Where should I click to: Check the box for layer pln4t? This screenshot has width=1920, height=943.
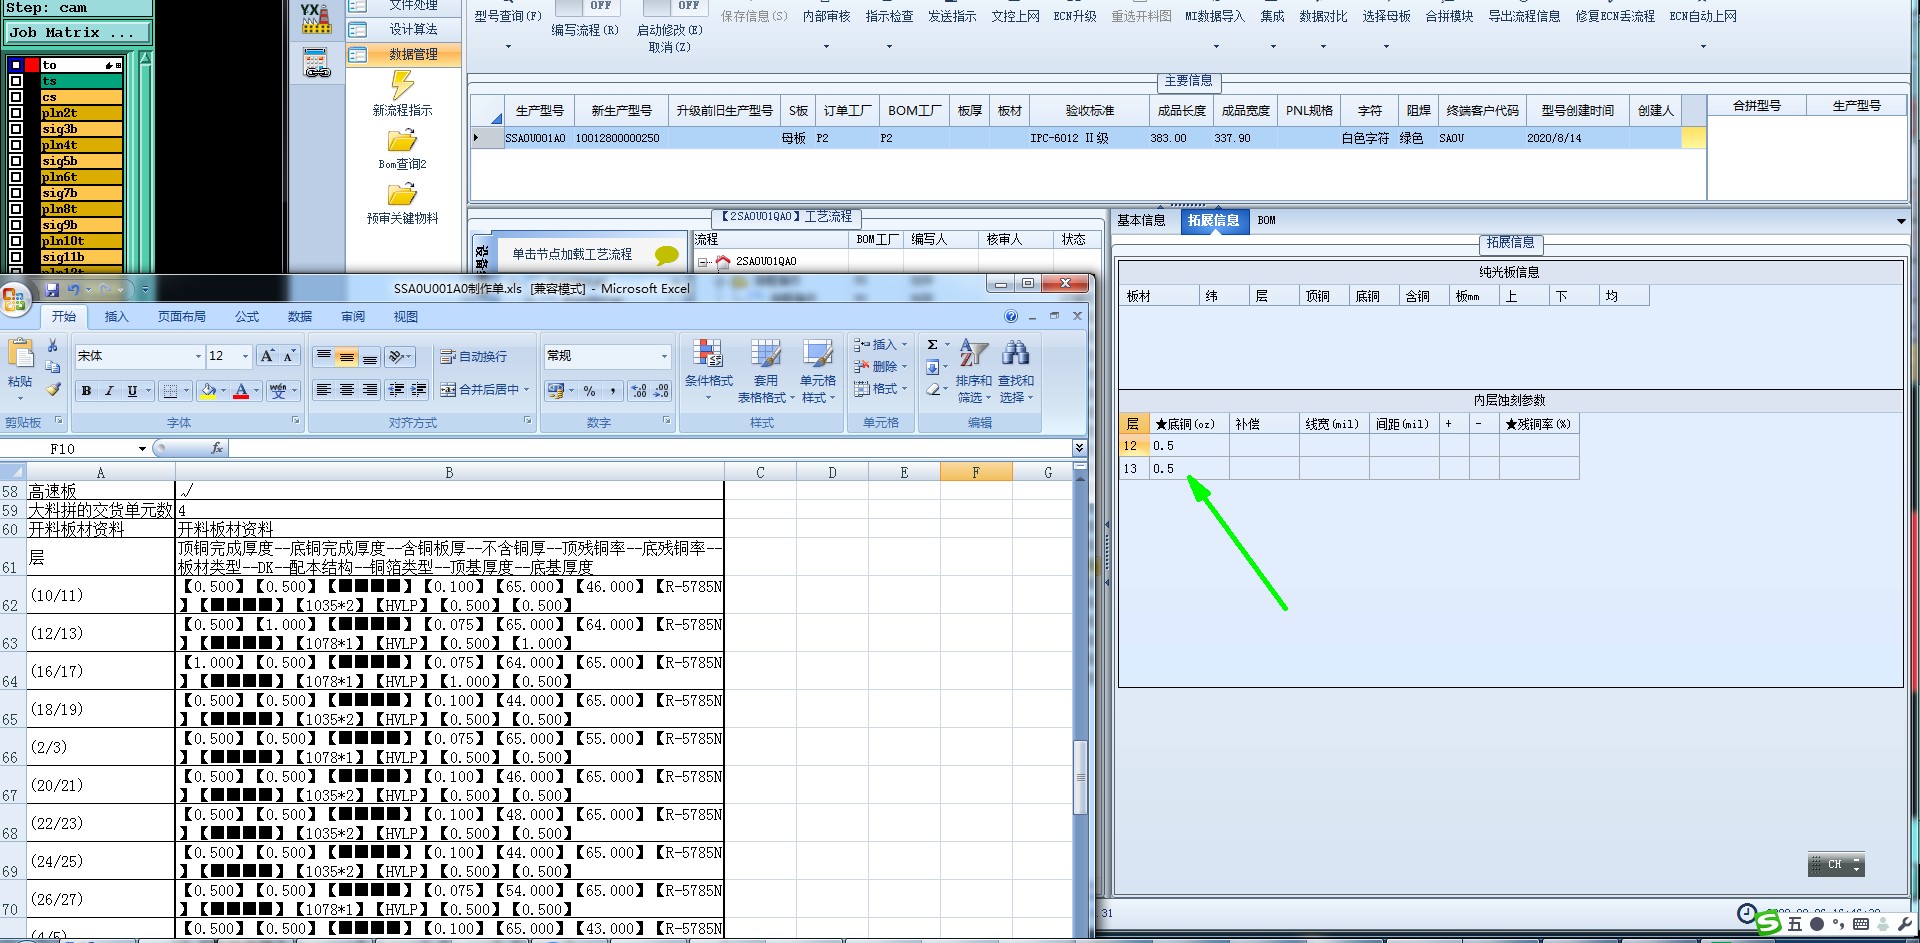pos(16,145)
